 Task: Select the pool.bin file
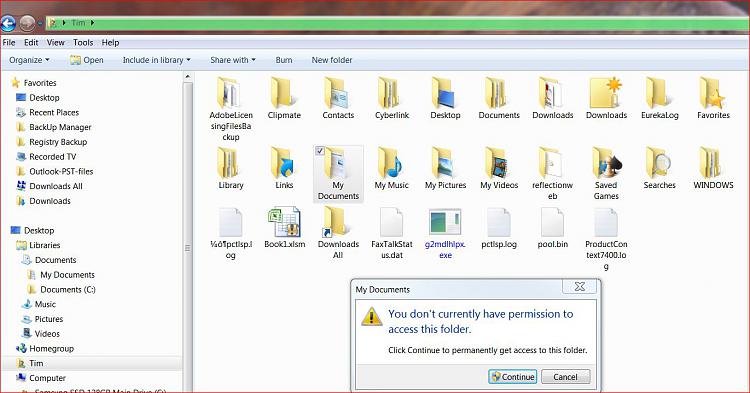click(x=552, y=228)
